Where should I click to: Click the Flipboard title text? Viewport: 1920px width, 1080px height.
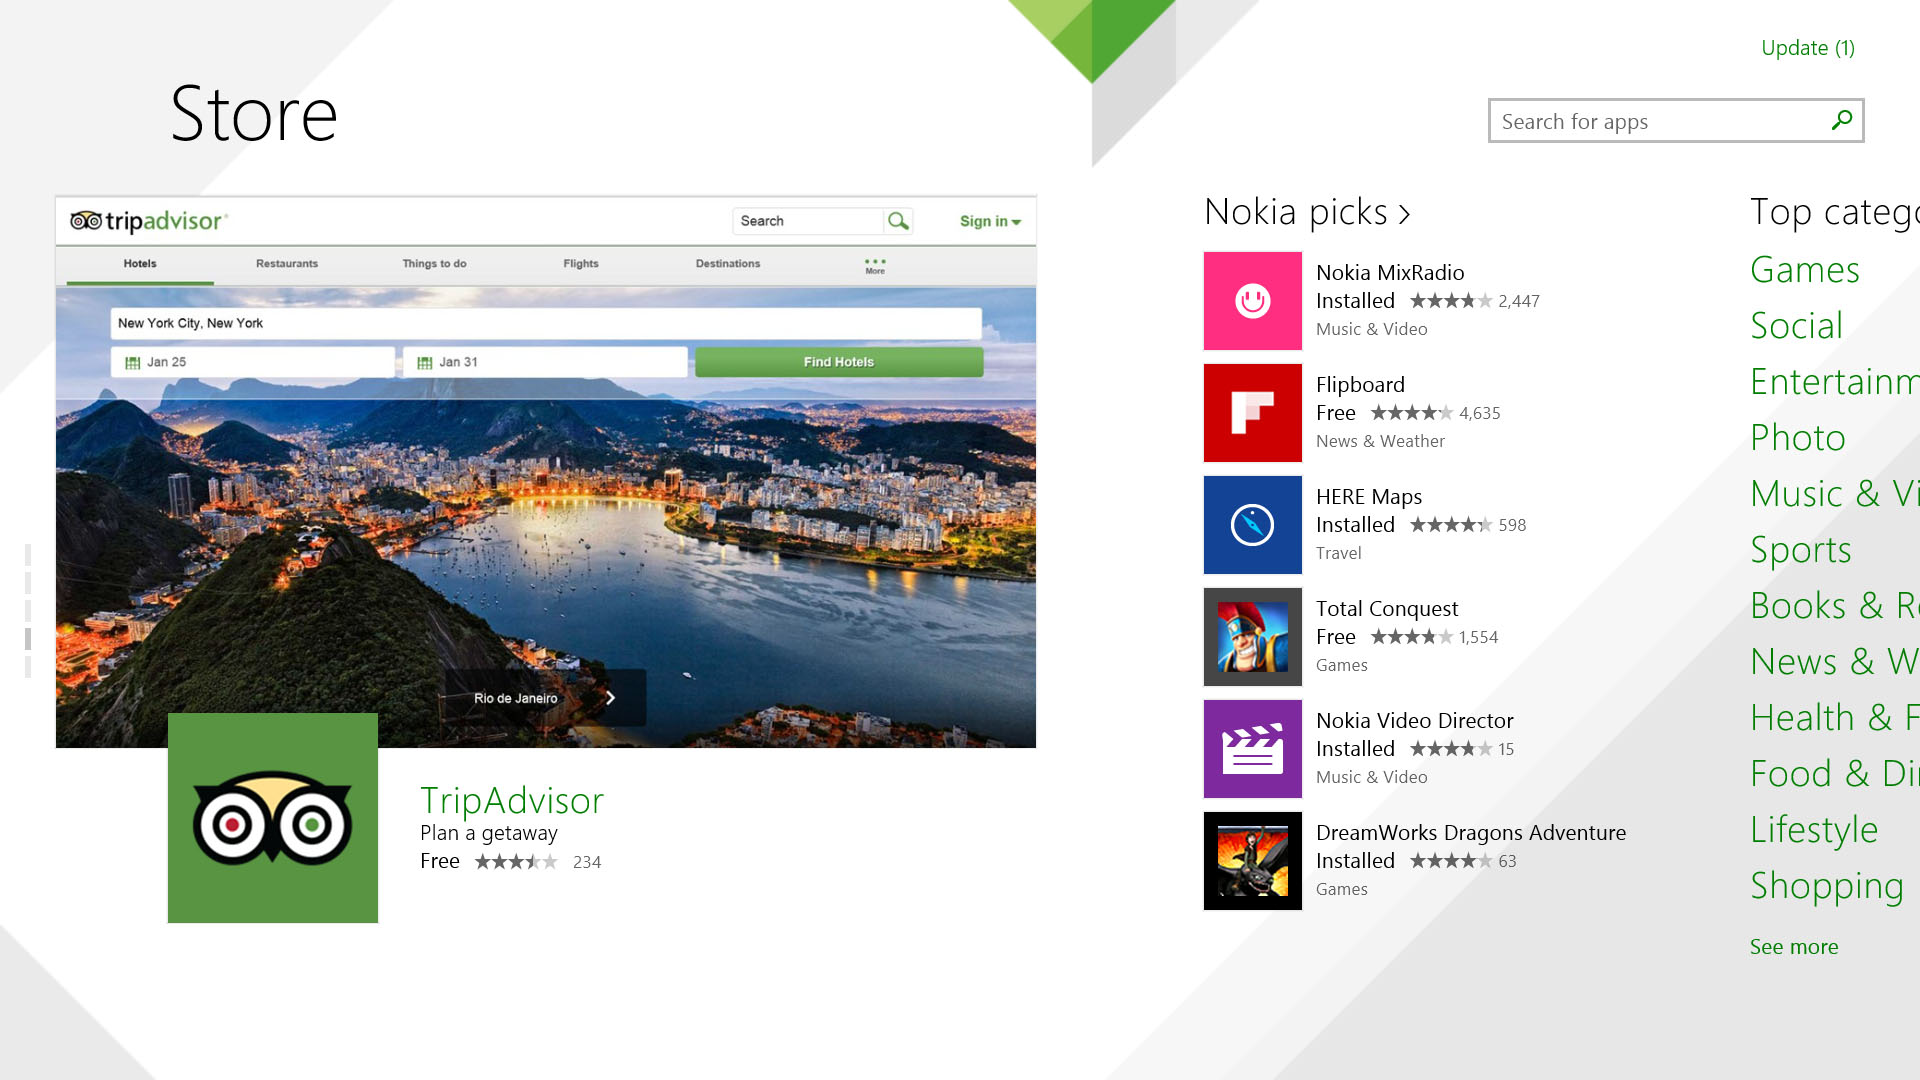pos(1360,385)
